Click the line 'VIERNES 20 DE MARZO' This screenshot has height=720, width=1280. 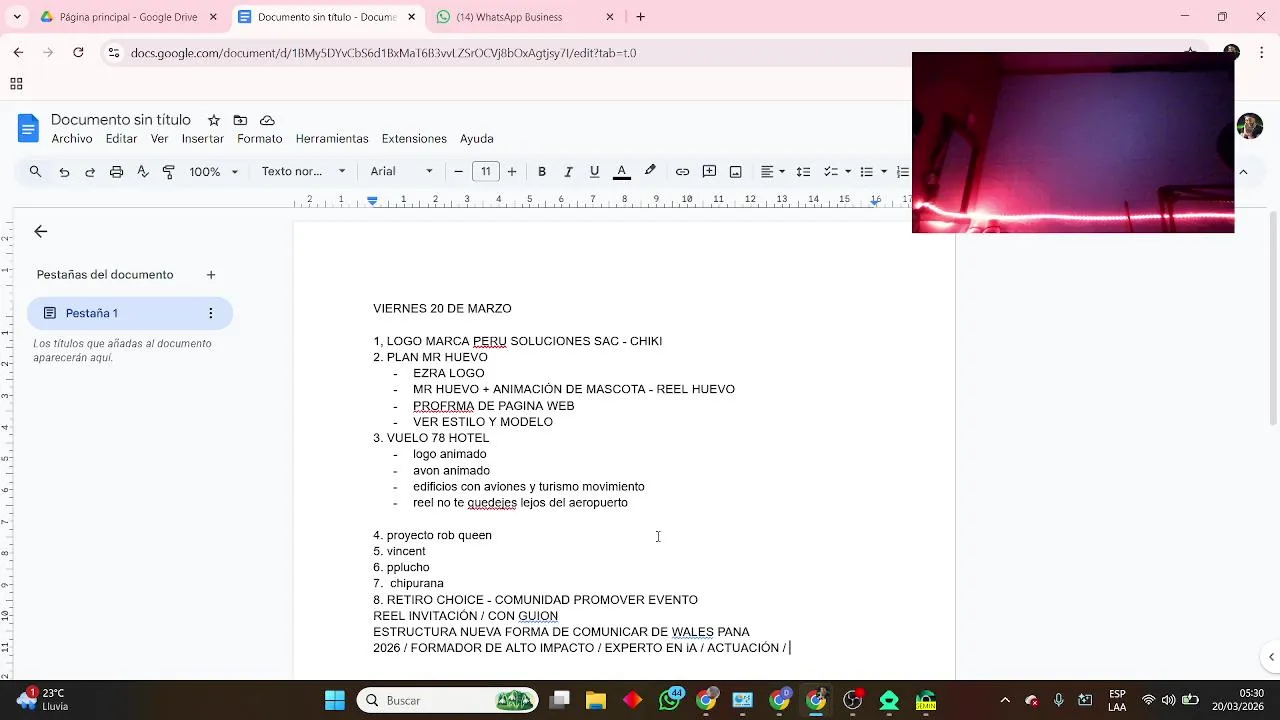pos(442,309)
